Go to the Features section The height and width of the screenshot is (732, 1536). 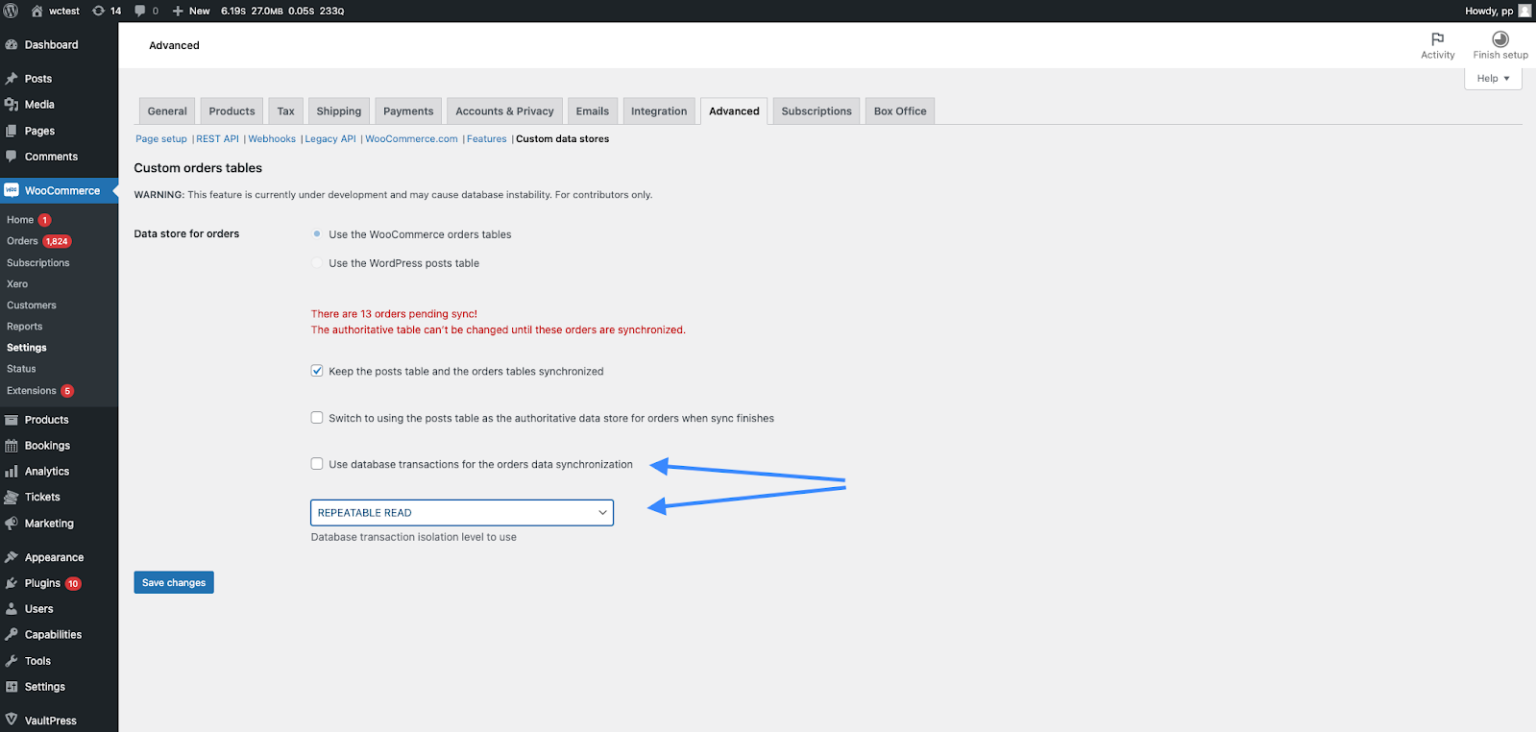click(487, 139)
